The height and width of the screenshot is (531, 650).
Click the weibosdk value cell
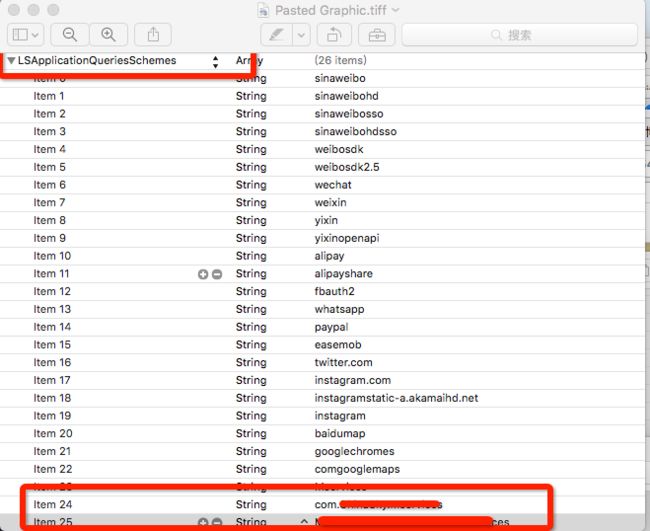click(x=339, y=149)
